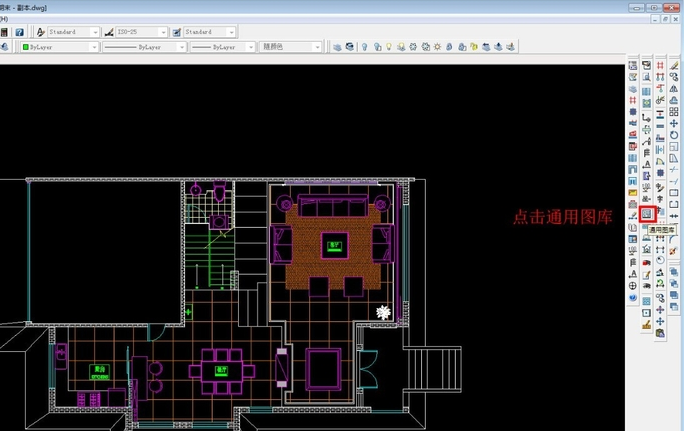
Task: Click the sun light icon in render toolbar
Action: tap(437, 47)
